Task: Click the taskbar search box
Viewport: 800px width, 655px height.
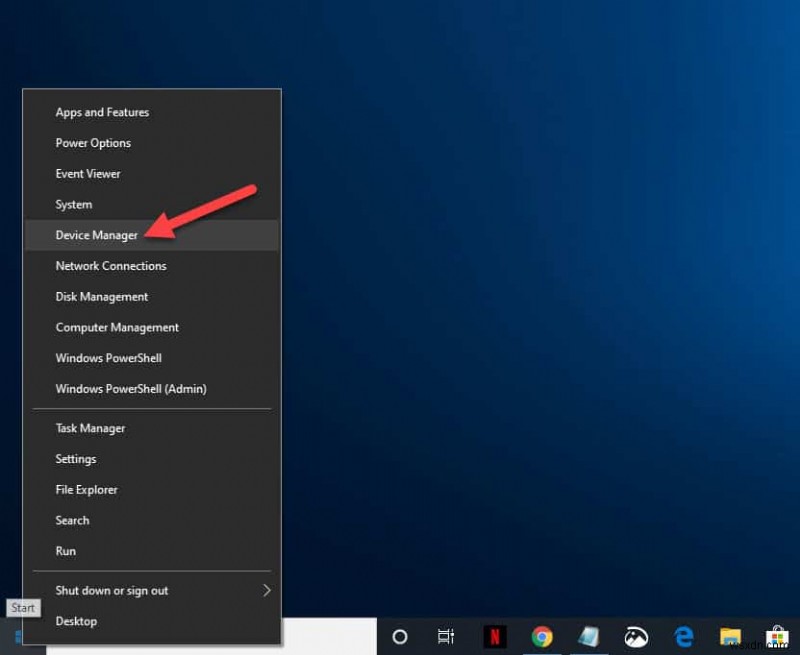Action: pyautogui.click(x=210, y=637)
